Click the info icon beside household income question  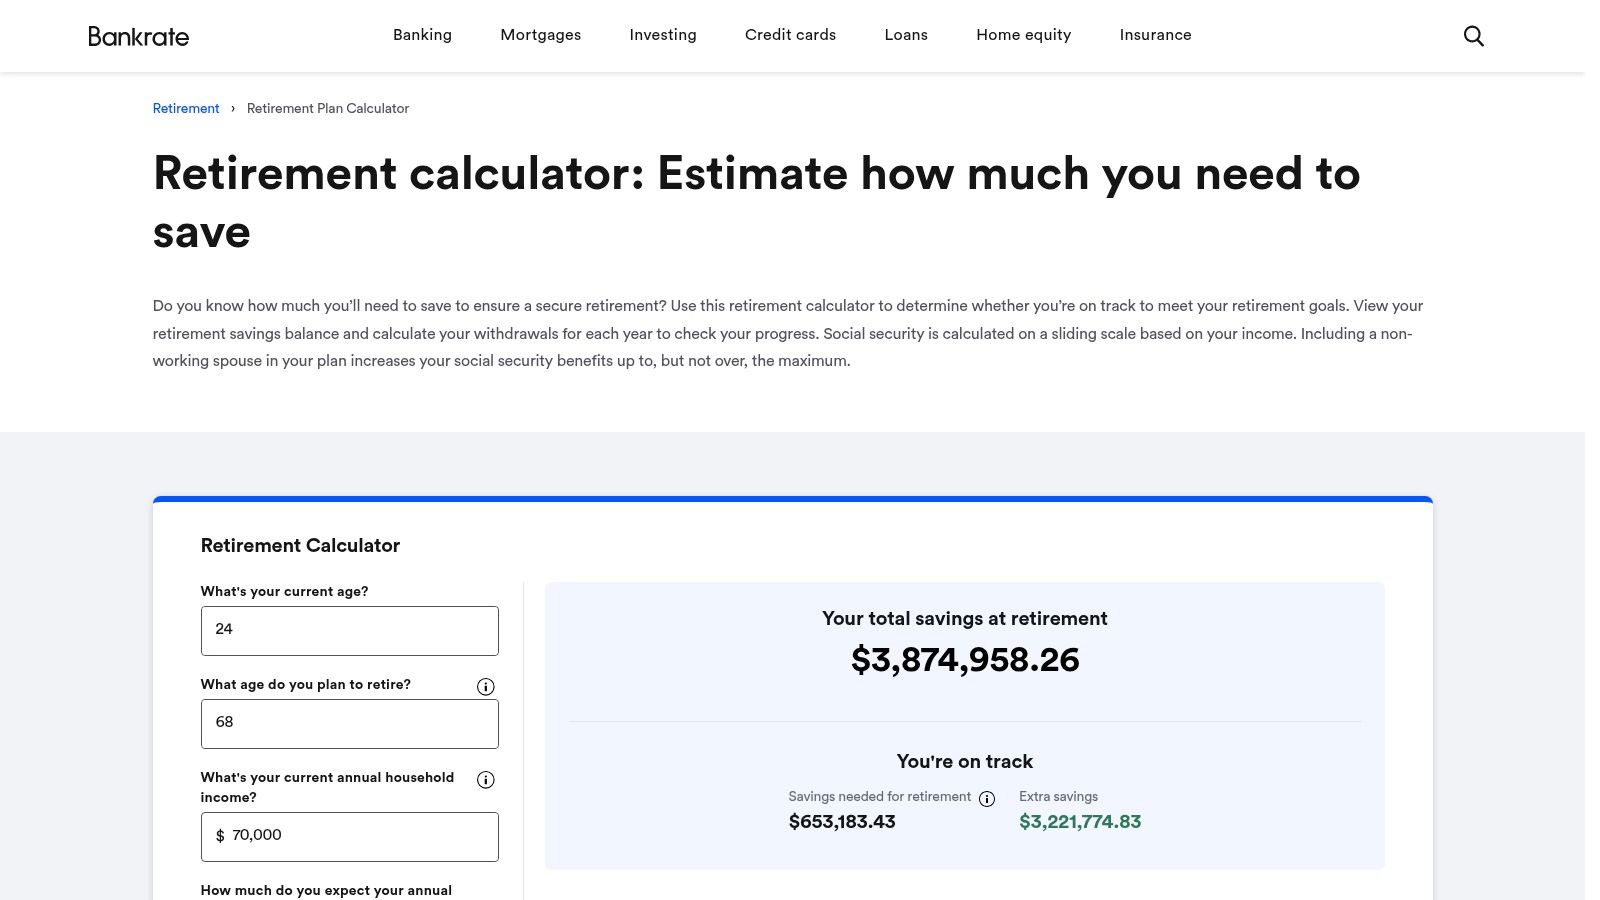485,780
